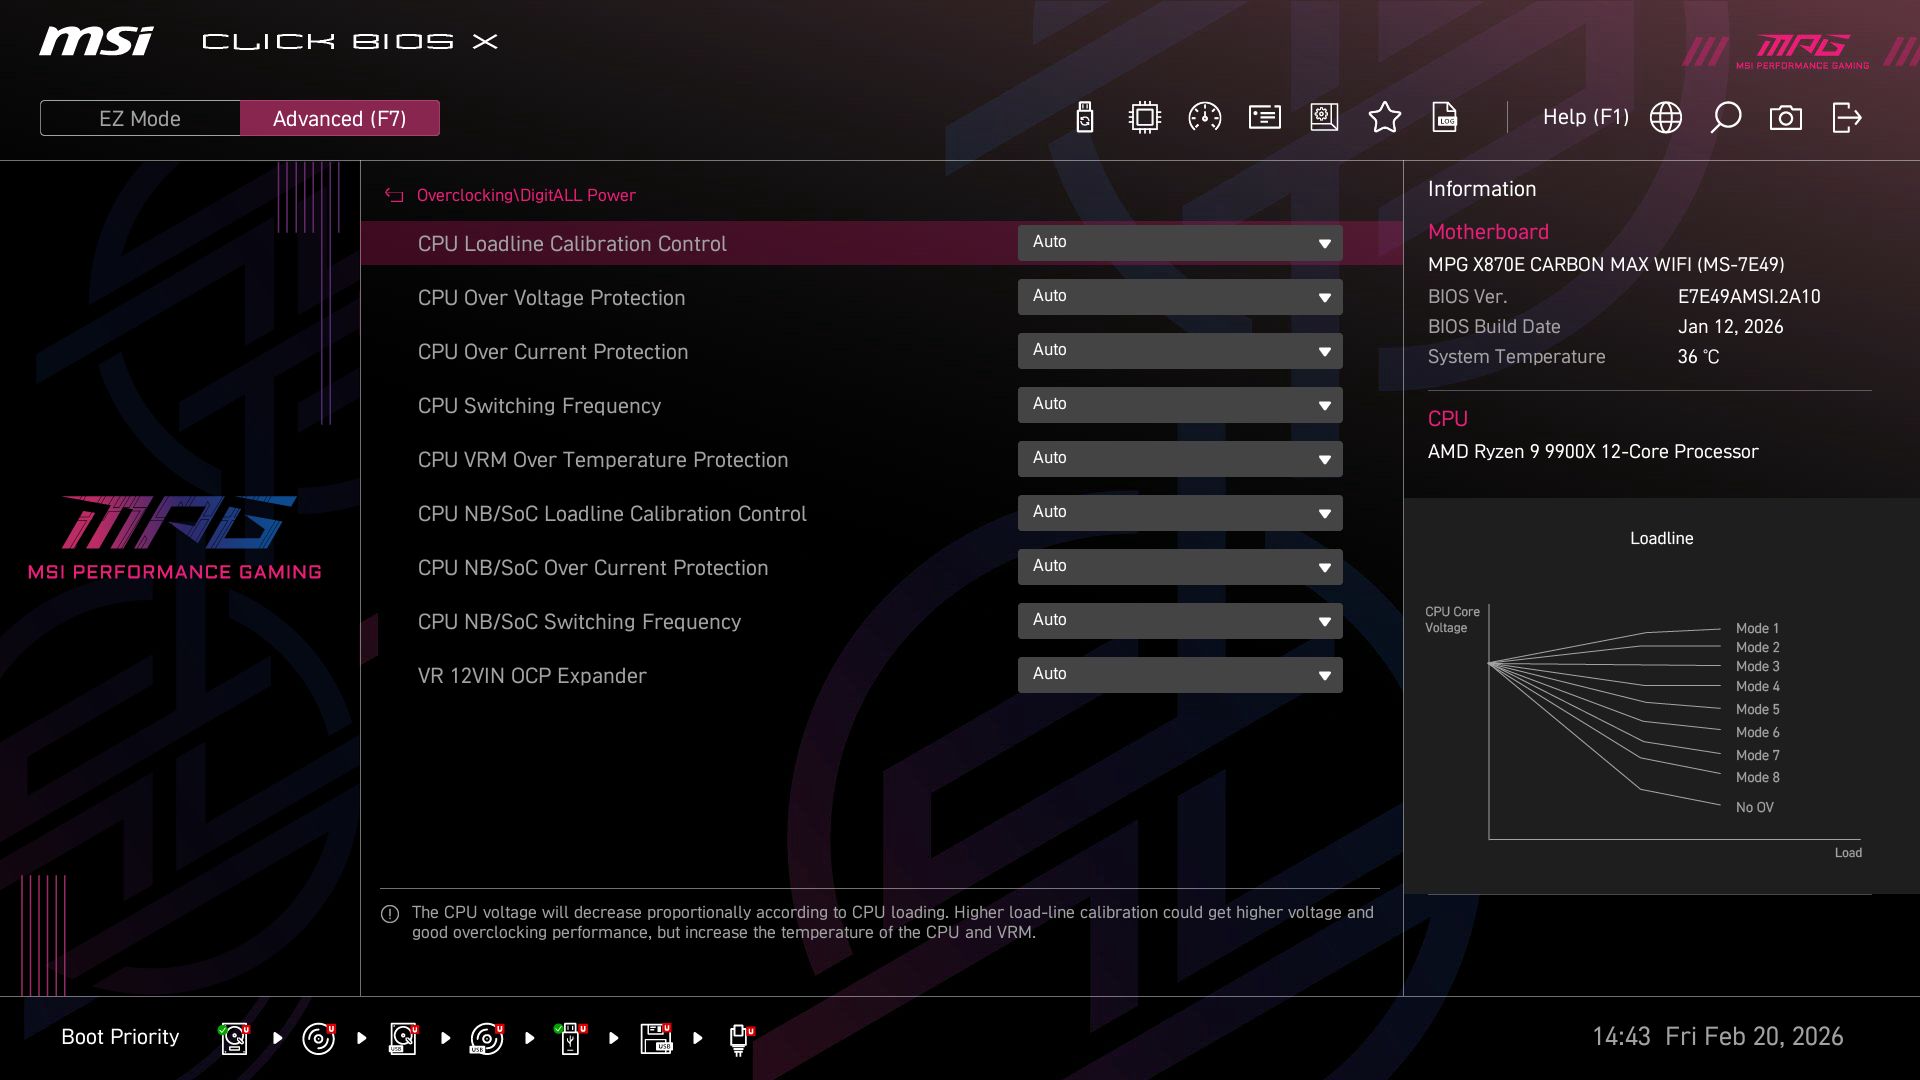1920x1080 pixels.
Task: Select the CPU Switching Frequency setting
Action: point(540,406)
